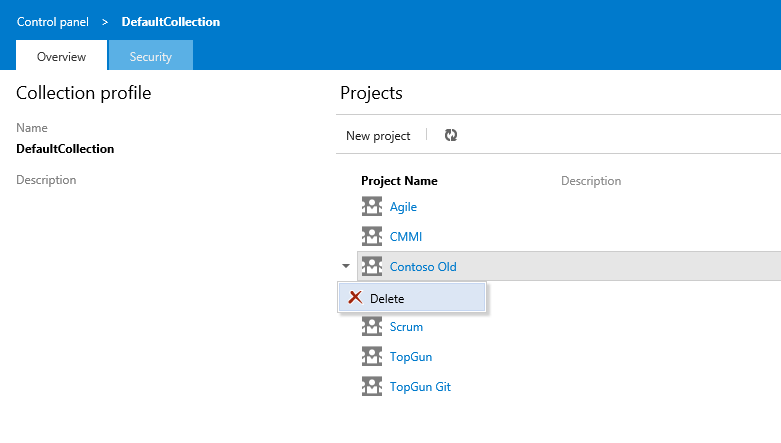This screenshot has width=781, height=443.
Task: Collapse the Contoso Old dropdown arrow
Action: 346,266
